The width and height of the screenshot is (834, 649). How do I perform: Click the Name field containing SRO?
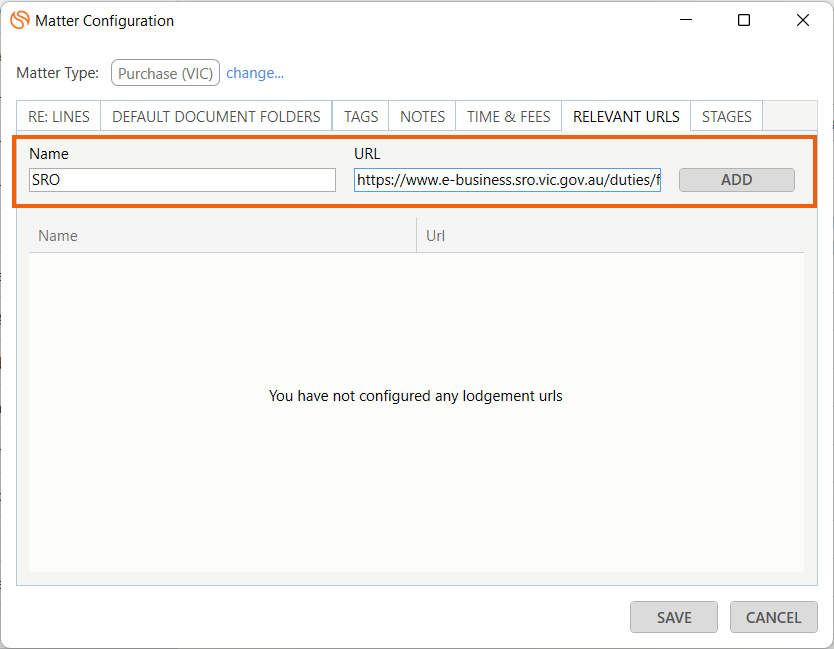(182, 180)
